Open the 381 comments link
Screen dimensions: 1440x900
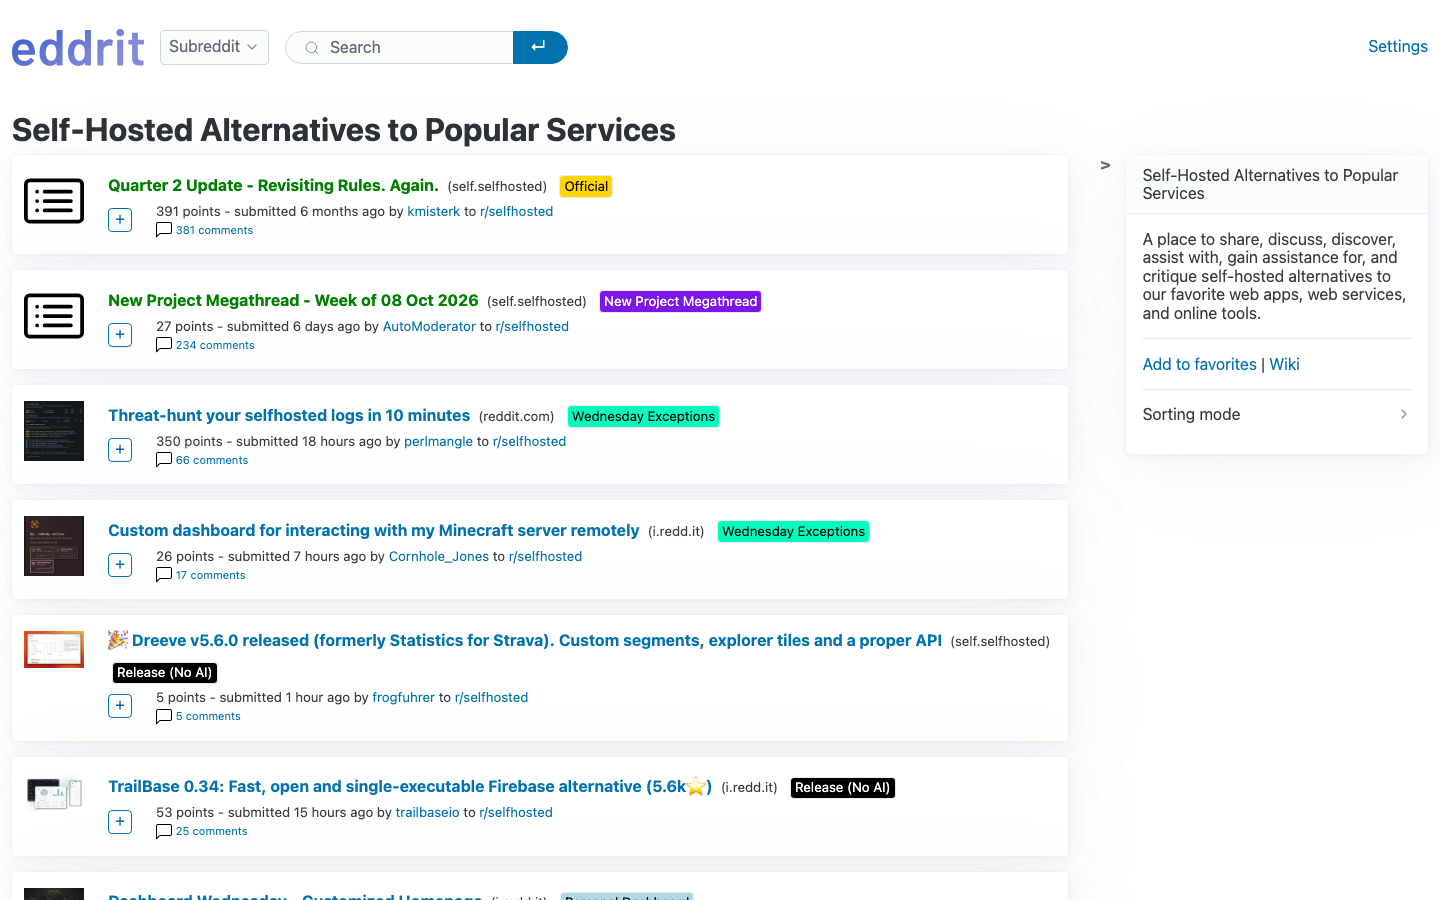coord(214,230)
